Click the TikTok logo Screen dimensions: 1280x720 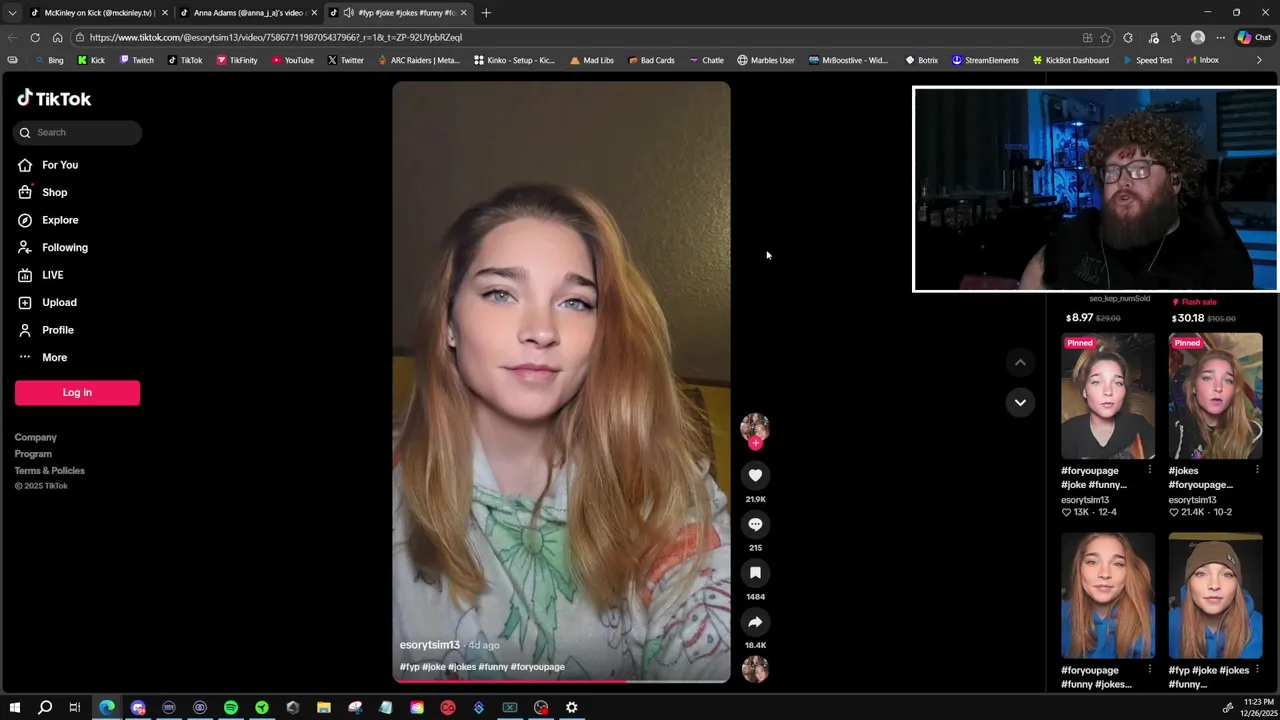(54, 98)
